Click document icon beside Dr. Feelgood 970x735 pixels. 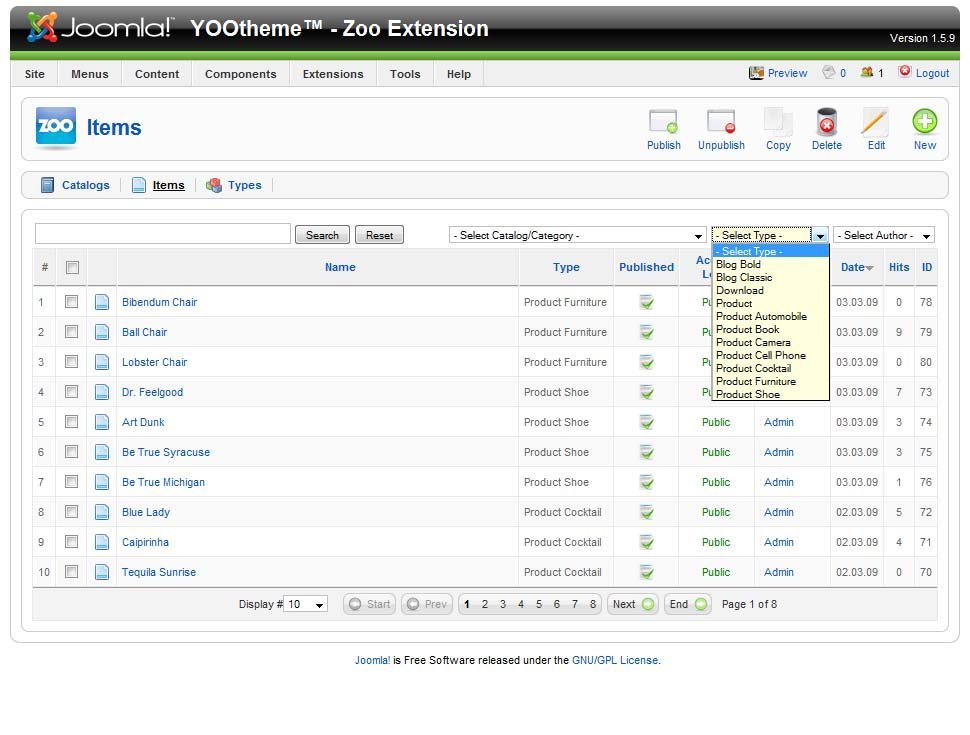point(102,392)
